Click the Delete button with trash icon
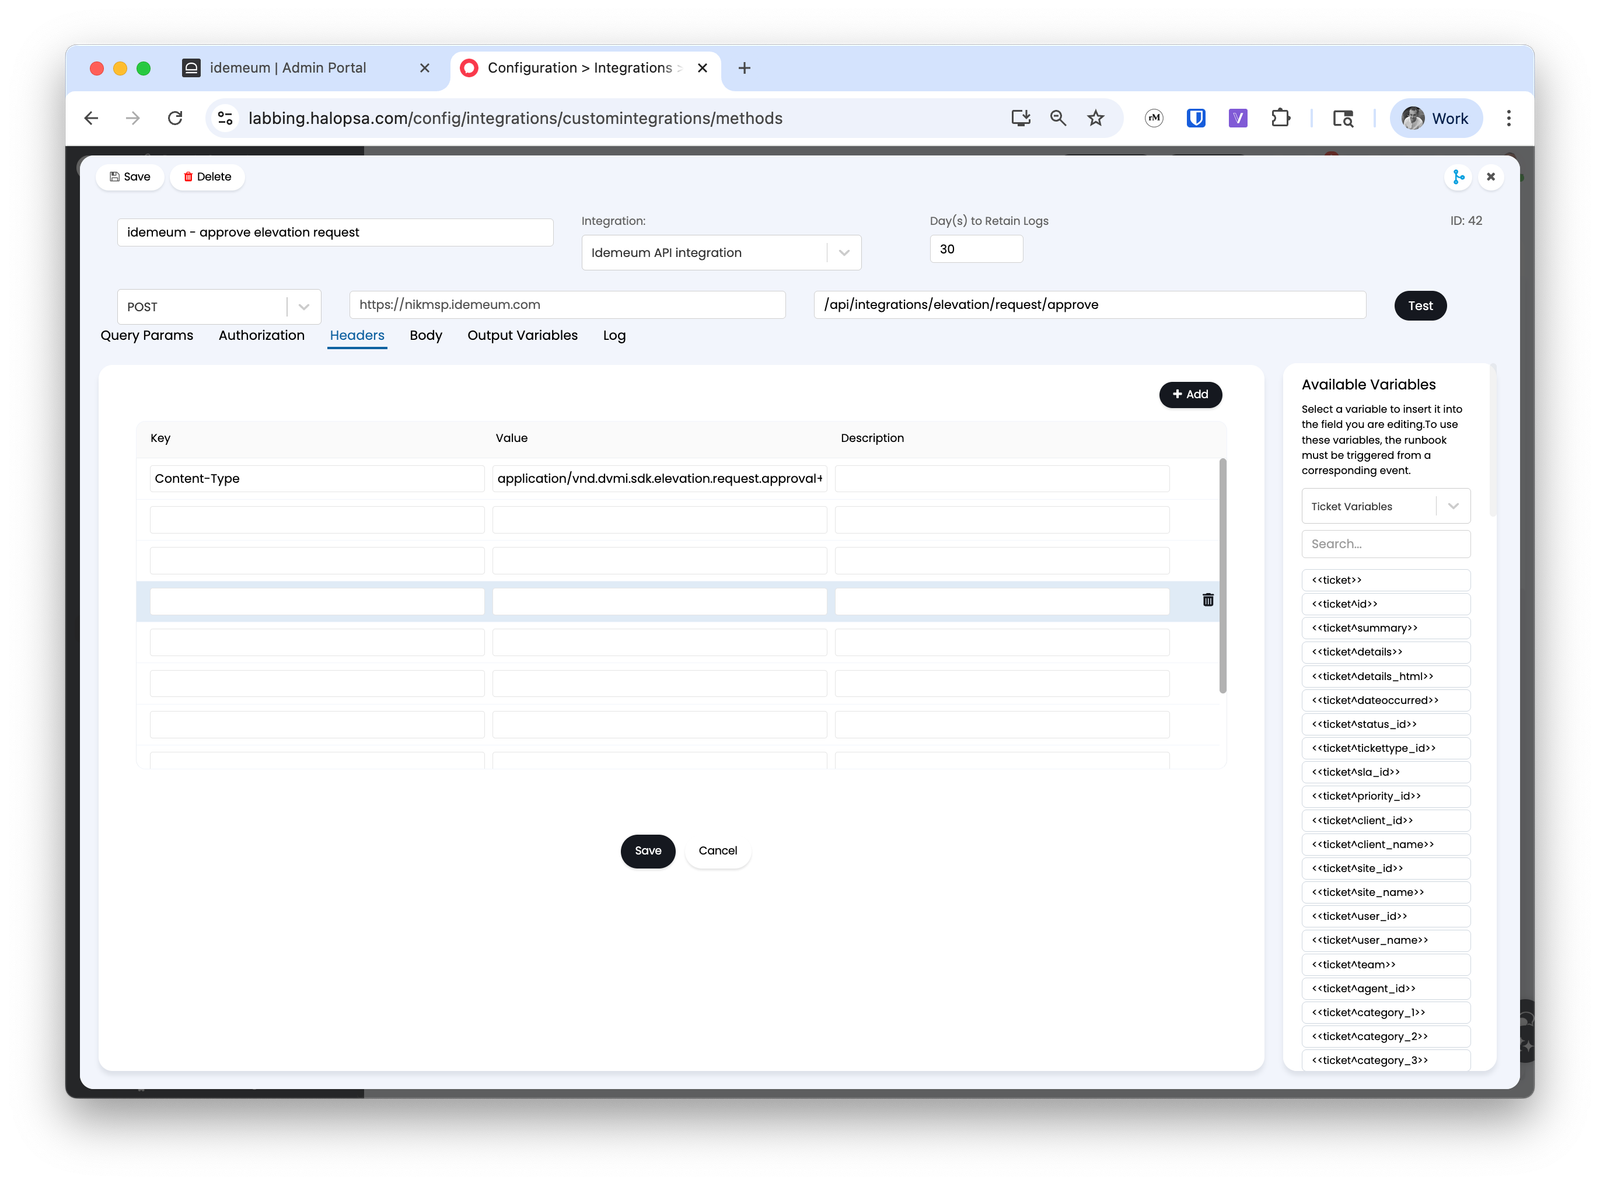 pyautogui.click(x=207, y=177)
